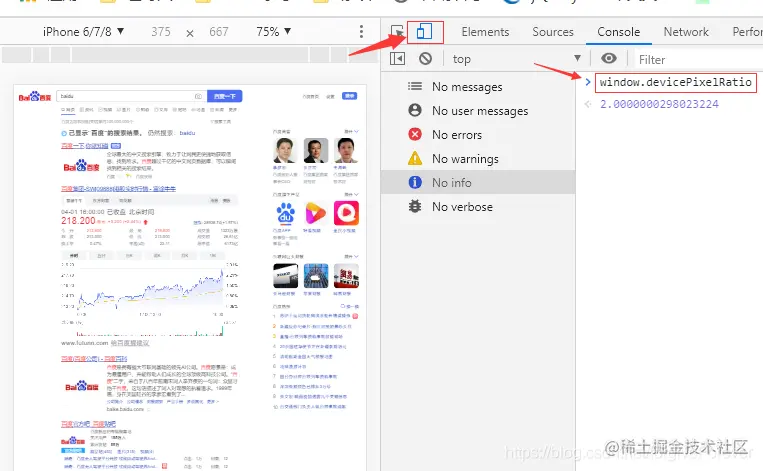Switch to the Console tab
This screenshot has width=763, height=471.
[618, 32]
